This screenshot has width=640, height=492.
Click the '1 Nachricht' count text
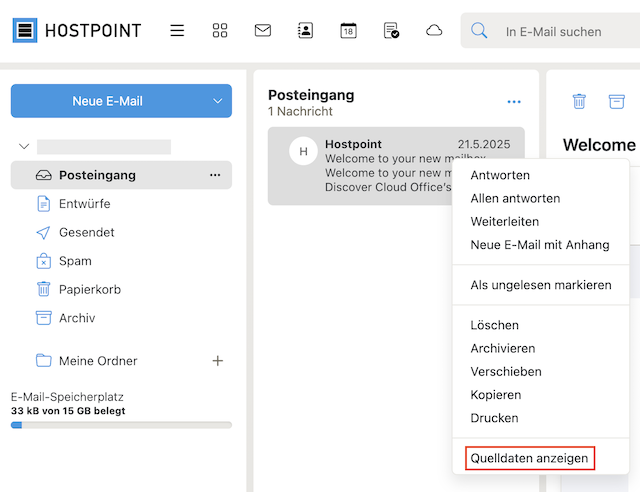tap(300, 111)
